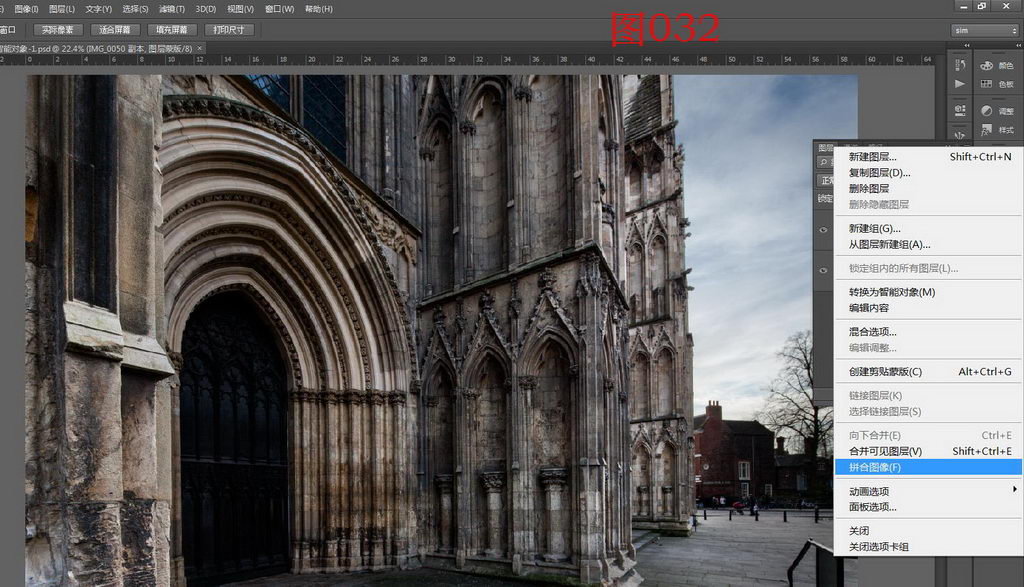Collapse the right panel dock double arrows

(x=1017, y=46)
